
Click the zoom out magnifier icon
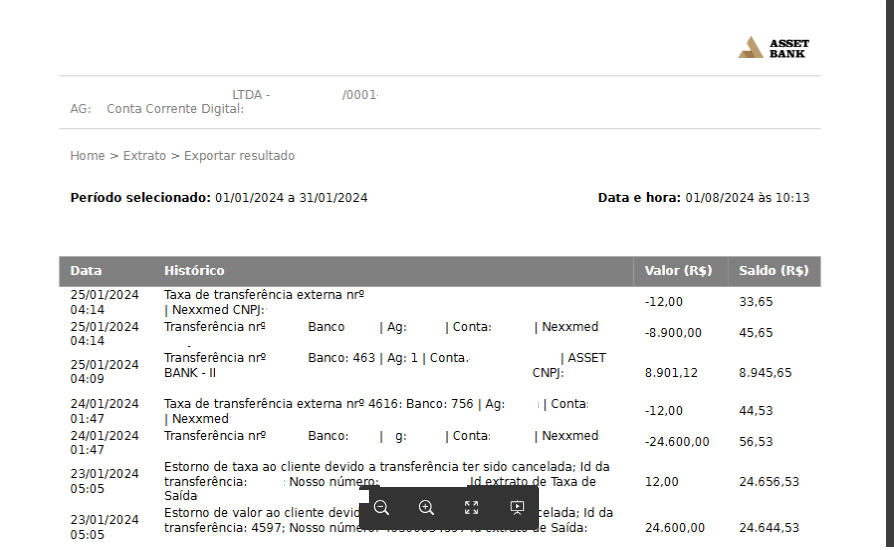point(381,507)
